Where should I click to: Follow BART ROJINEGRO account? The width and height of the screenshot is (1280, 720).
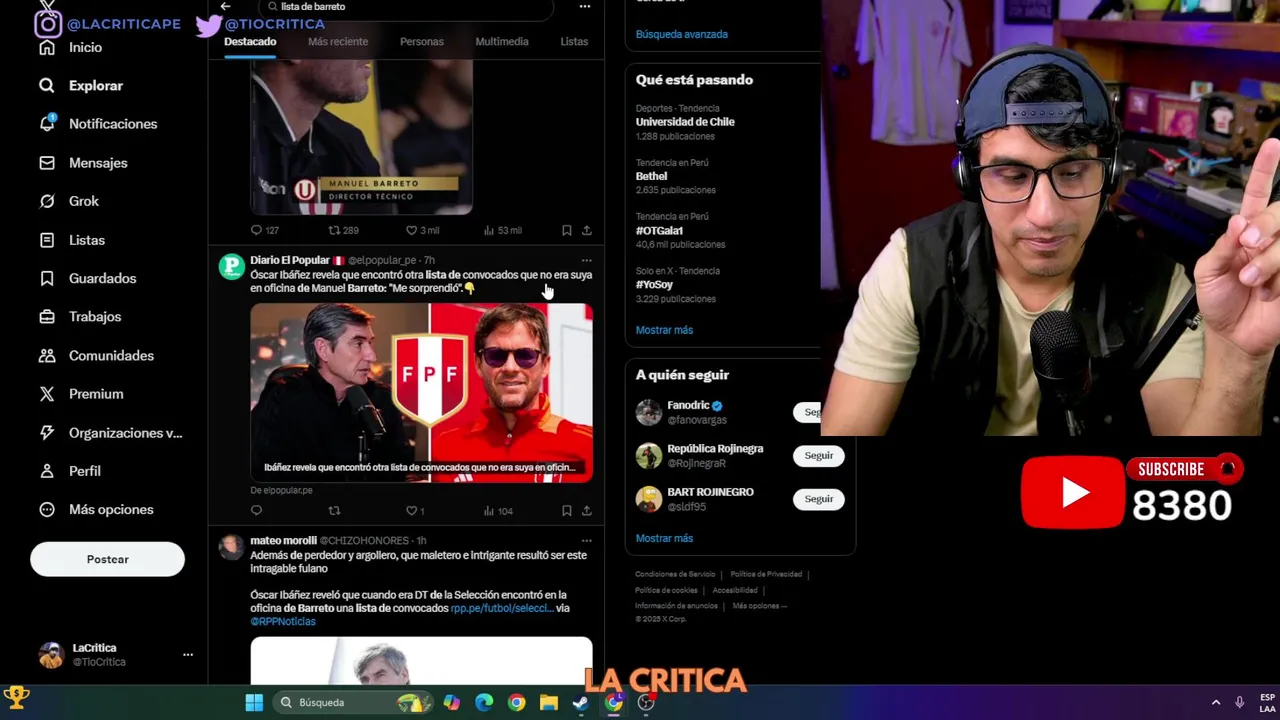818,498
